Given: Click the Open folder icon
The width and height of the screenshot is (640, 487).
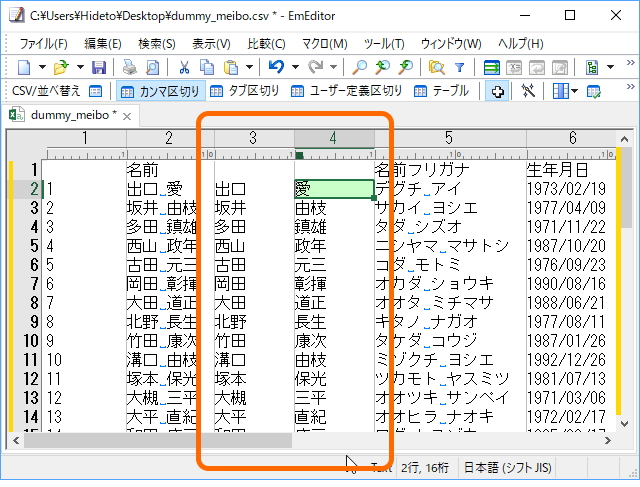Looking at the screenshot, I should tap(61, 67).
